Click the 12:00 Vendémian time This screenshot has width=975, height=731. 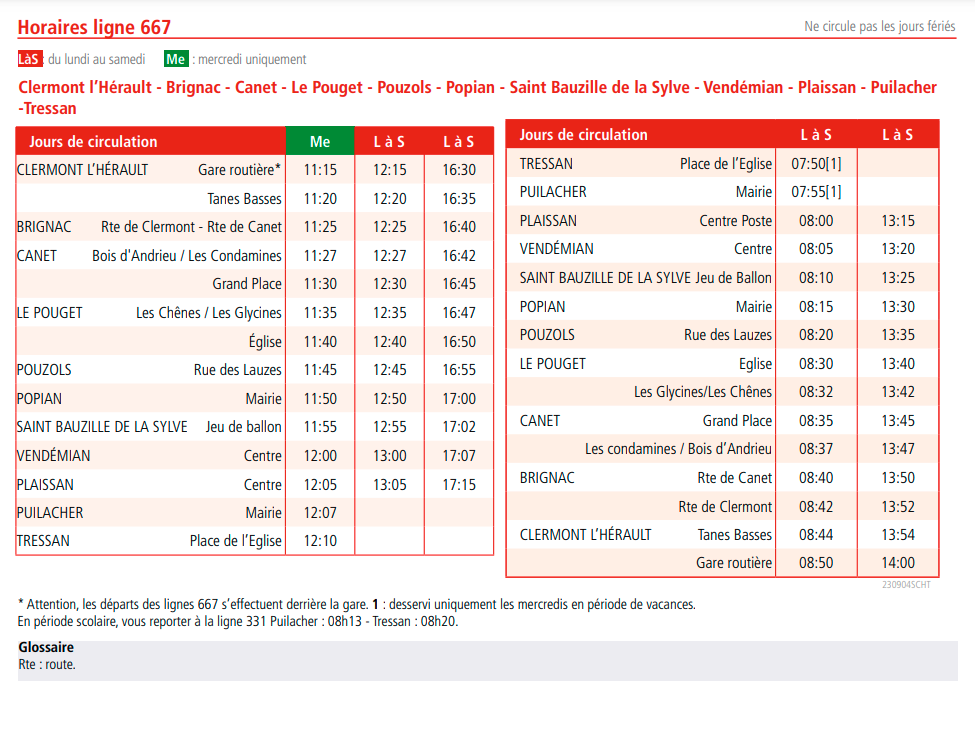(x=320, y=456)
